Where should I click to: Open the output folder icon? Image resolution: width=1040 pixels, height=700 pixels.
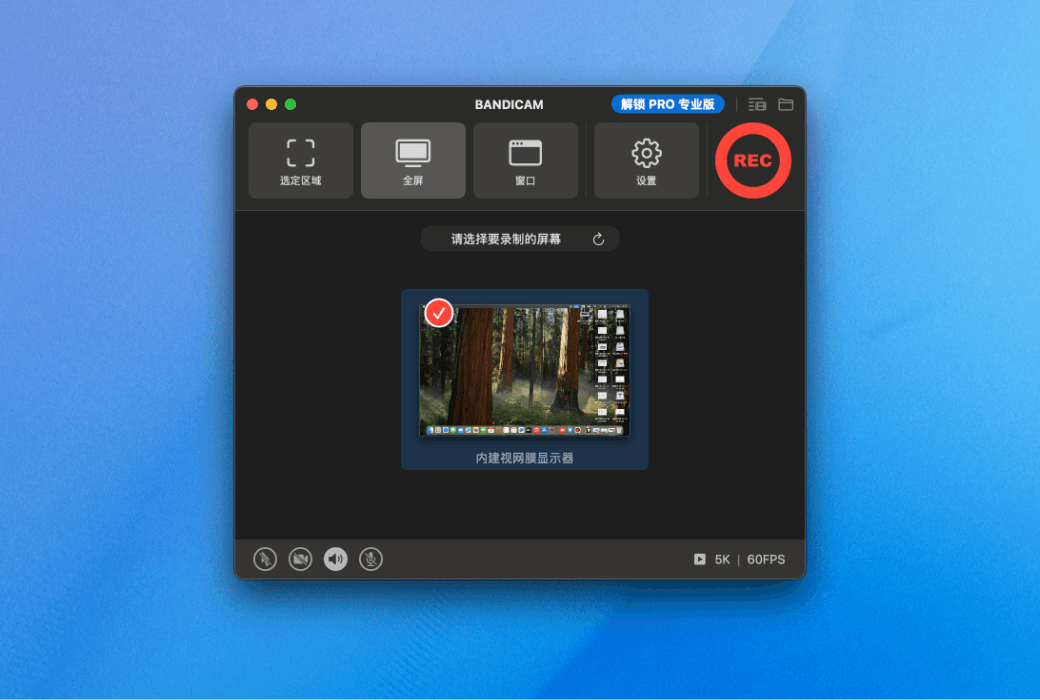click(785, 104)
